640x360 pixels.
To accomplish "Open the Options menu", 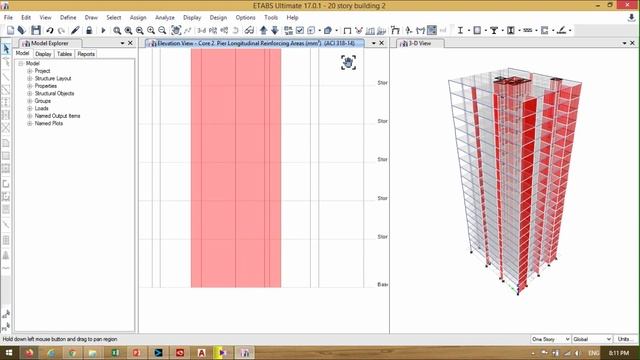I will (x=246, y=18).
